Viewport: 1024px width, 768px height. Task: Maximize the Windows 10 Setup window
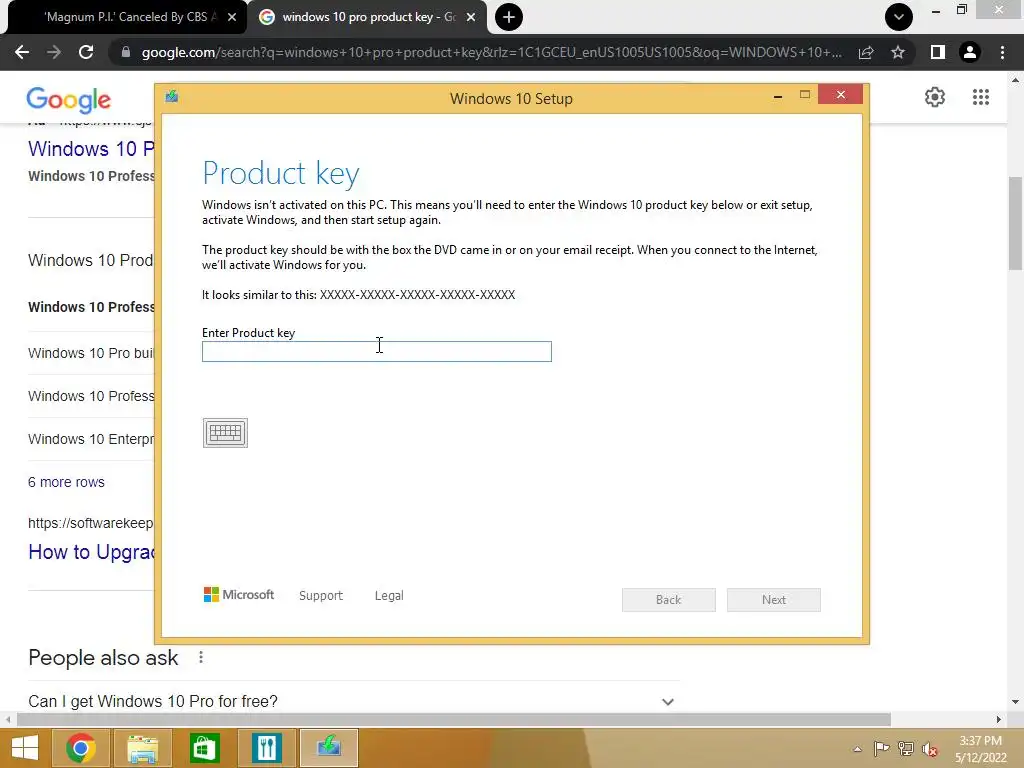point(805,95)
